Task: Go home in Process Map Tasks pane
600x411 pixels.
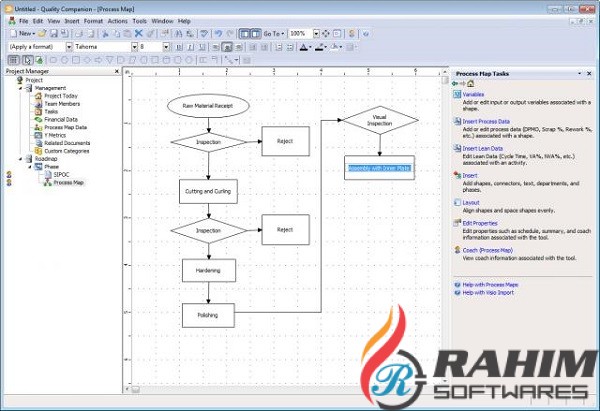Action: 471,83
